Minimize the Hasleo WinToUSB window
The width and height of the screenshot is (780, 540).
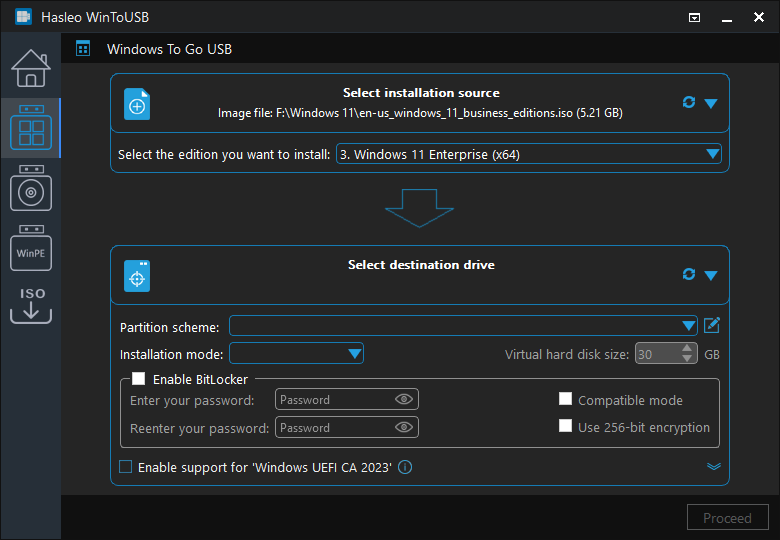pos(727,18)
